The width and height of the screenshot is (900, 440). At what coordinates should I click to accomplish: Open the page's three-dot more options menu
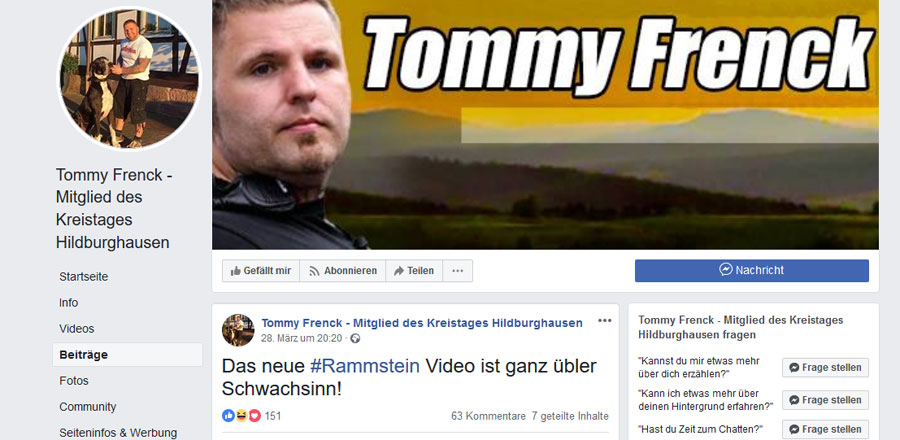tap(457, 271)
